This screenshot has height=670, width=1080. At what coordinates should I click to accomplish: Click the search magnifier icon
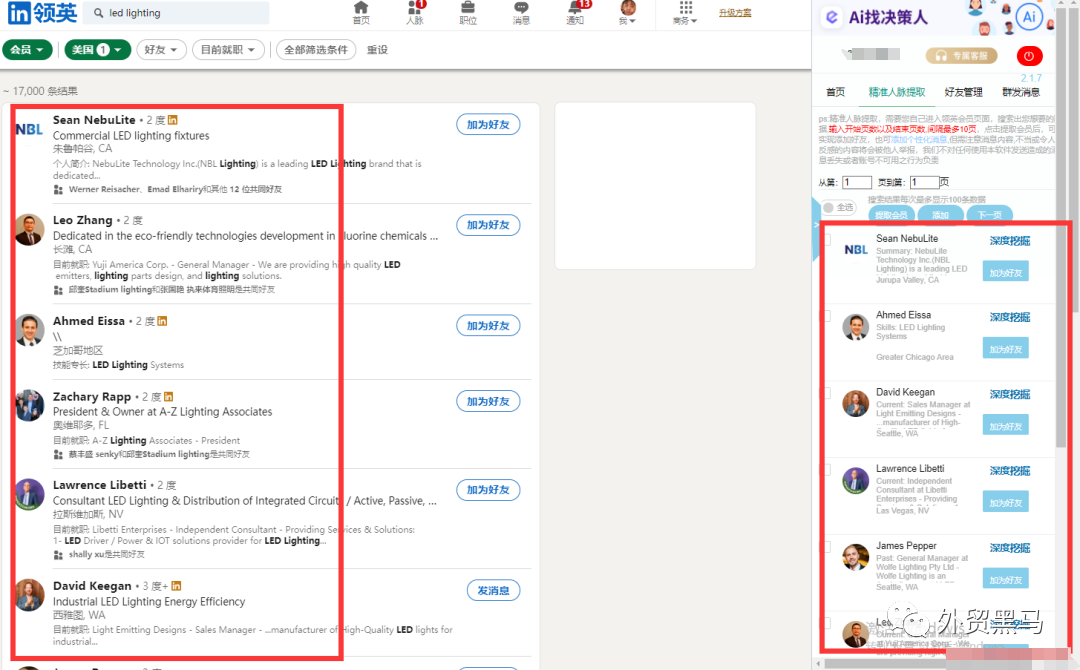pyautogui.click(x=98, y=12)
